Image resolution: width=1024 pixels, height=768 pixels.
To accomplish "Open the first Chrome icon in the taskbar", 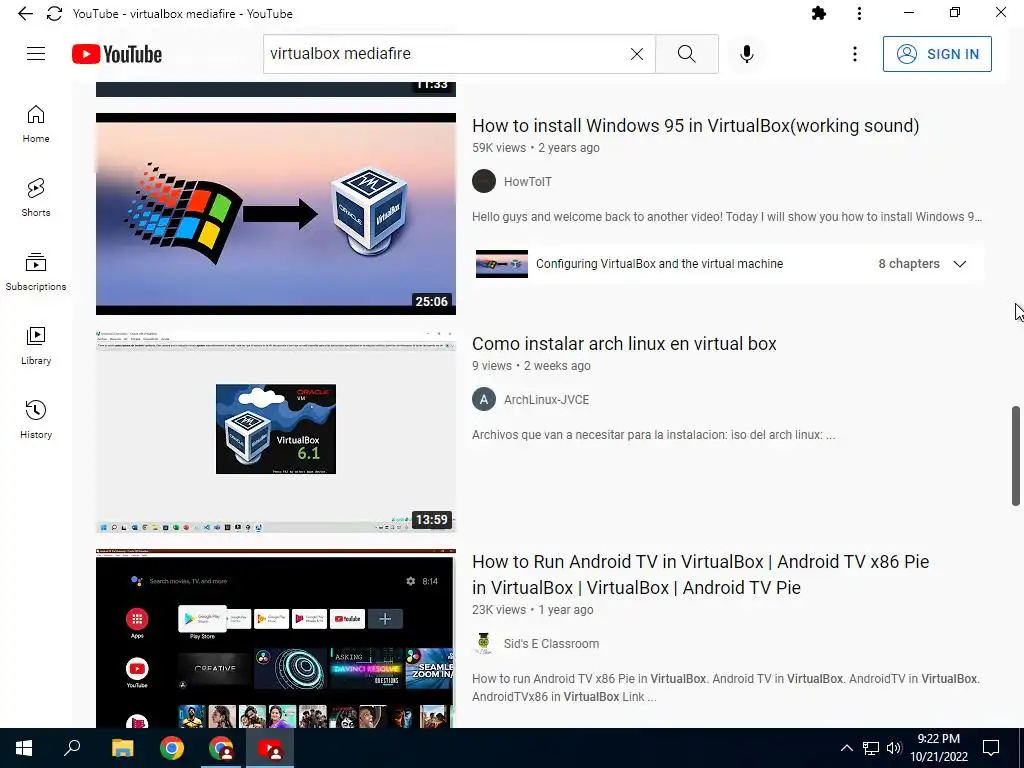I will pos(172,748).
